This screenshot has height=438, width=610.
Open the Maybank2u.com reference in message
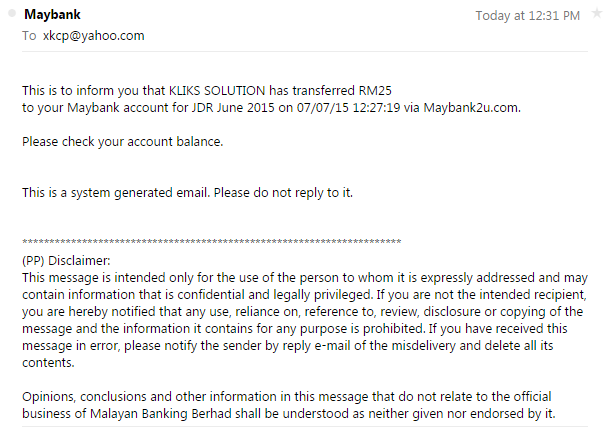pyautogui.click(x=472, y=107)
